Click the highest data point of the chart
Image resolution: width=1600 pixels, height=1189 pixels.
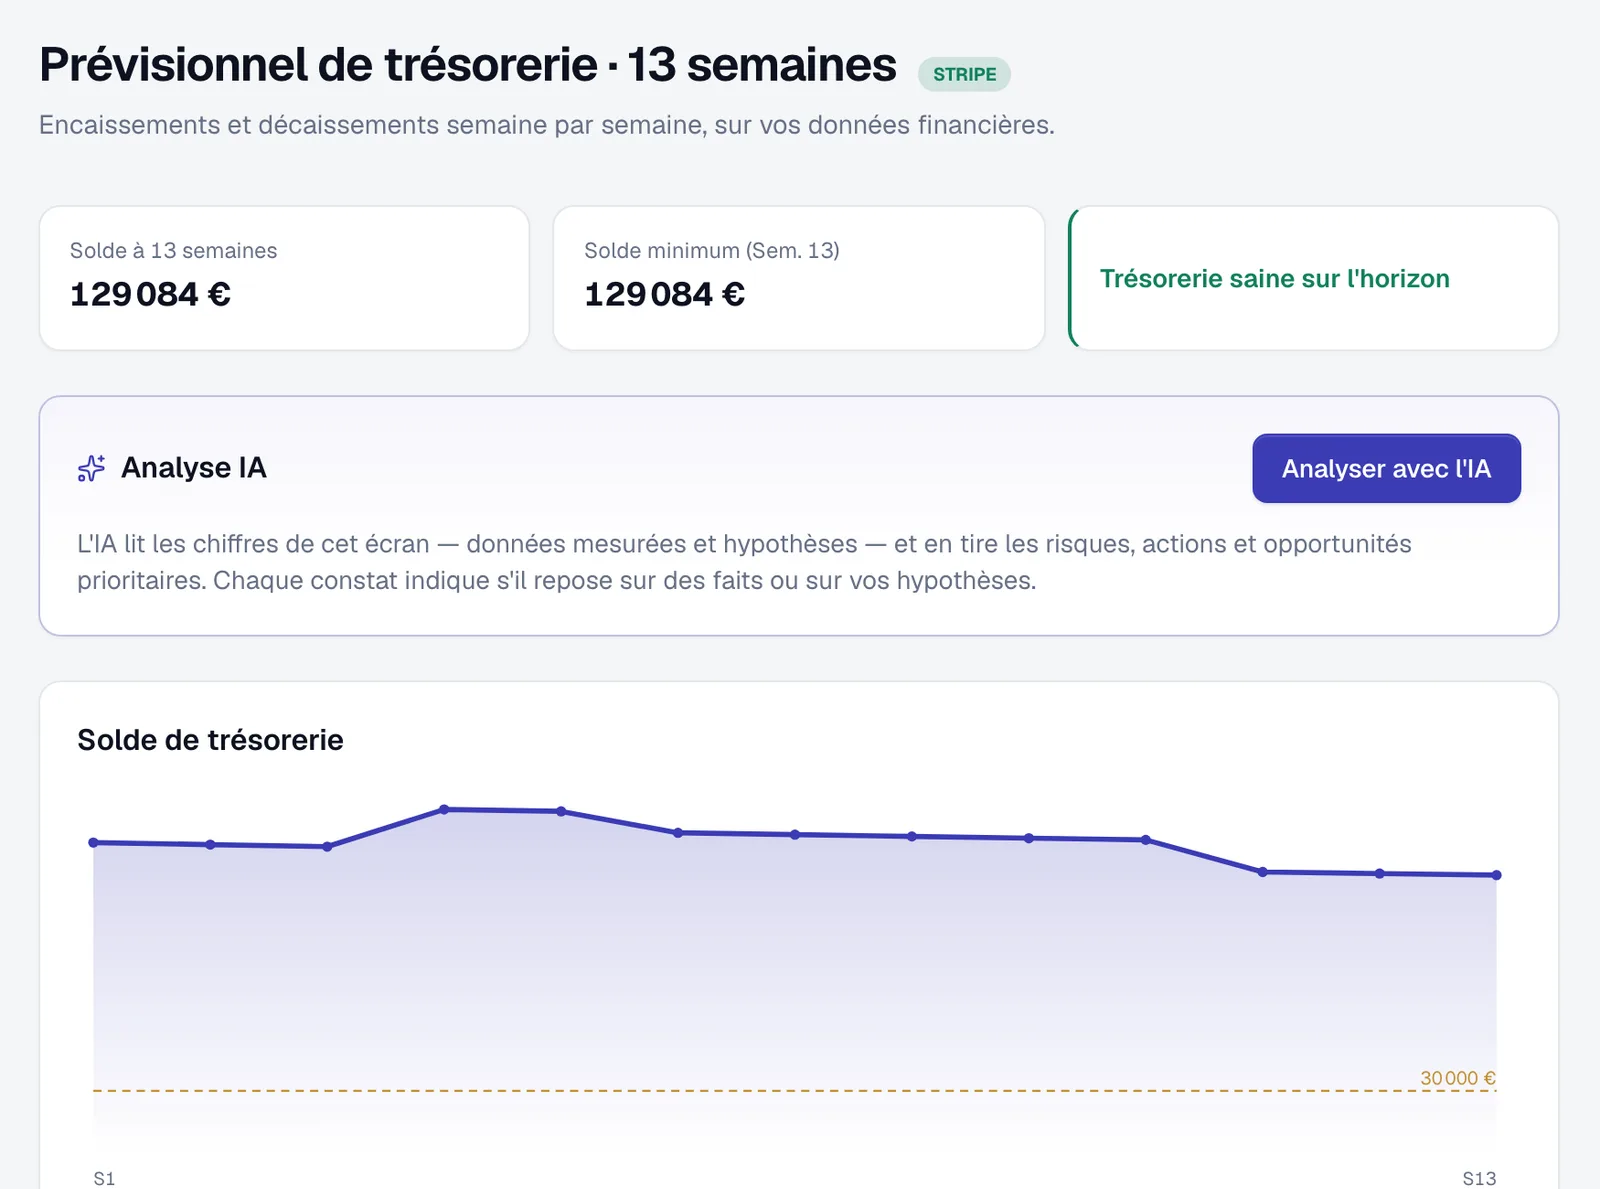(444, 809)
